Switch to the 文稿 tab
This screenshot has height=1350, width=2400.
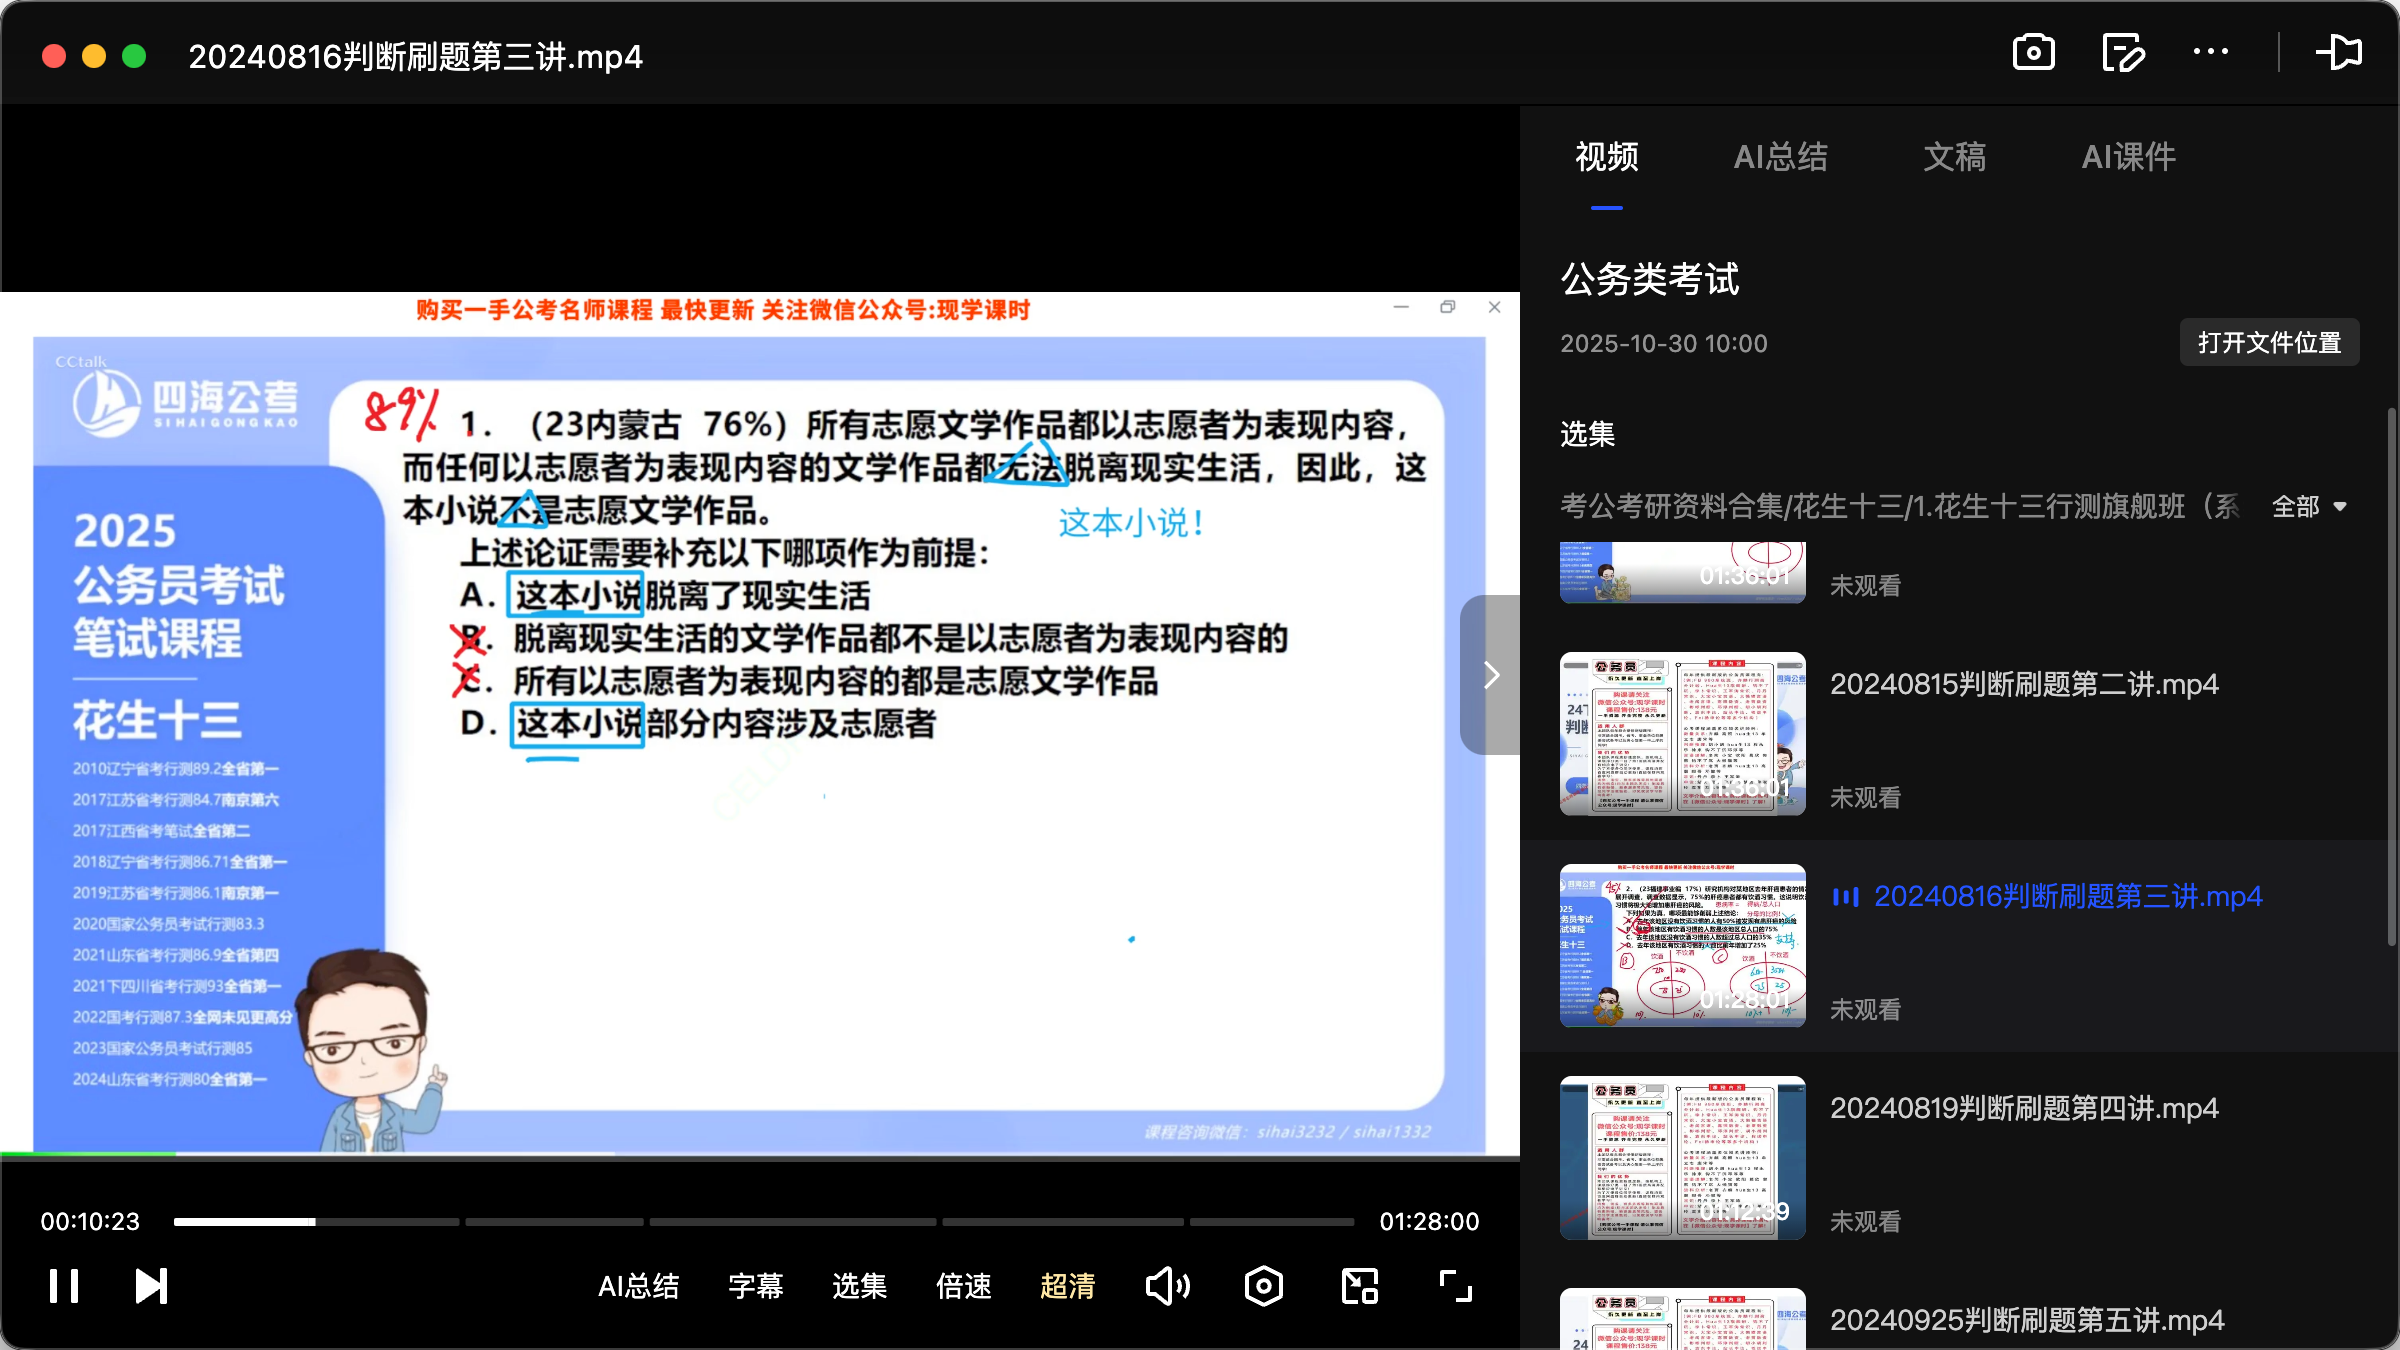pyautogui.click(x=1954, y=157)
